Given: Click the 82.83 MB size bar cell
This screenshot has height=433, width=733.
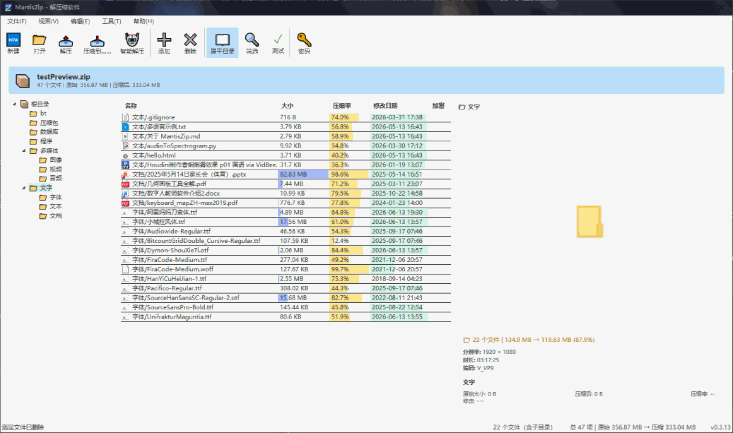Looking at the screenshot, I should click(x=303, y=174).
